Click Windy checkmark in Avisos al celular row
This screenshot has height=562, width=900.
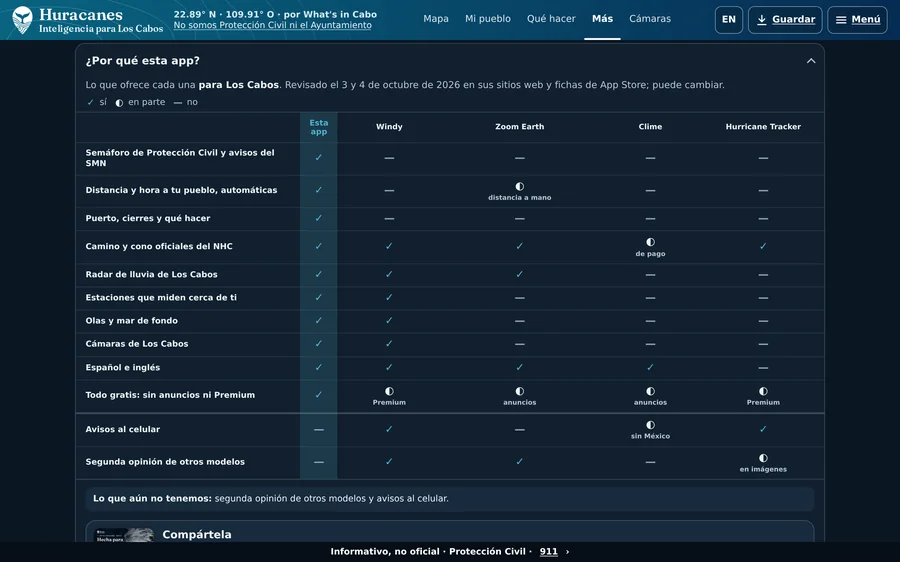pyautogui.click(x=389, y=429)
